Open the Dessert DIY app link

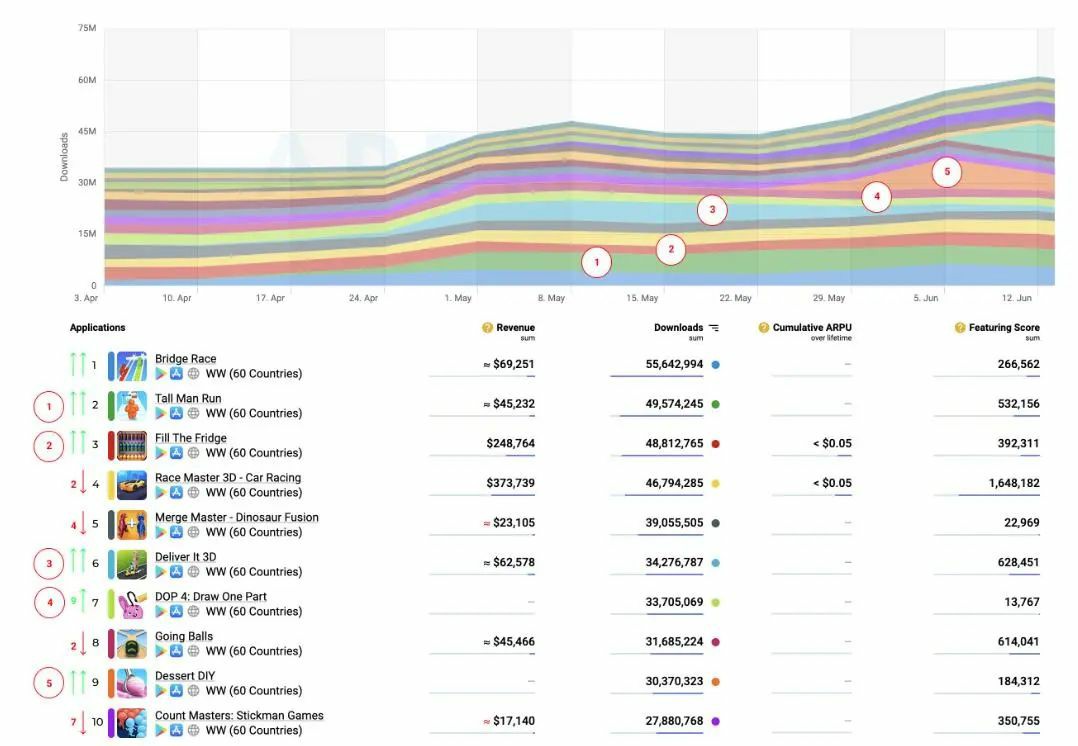[x=185, y=677]
